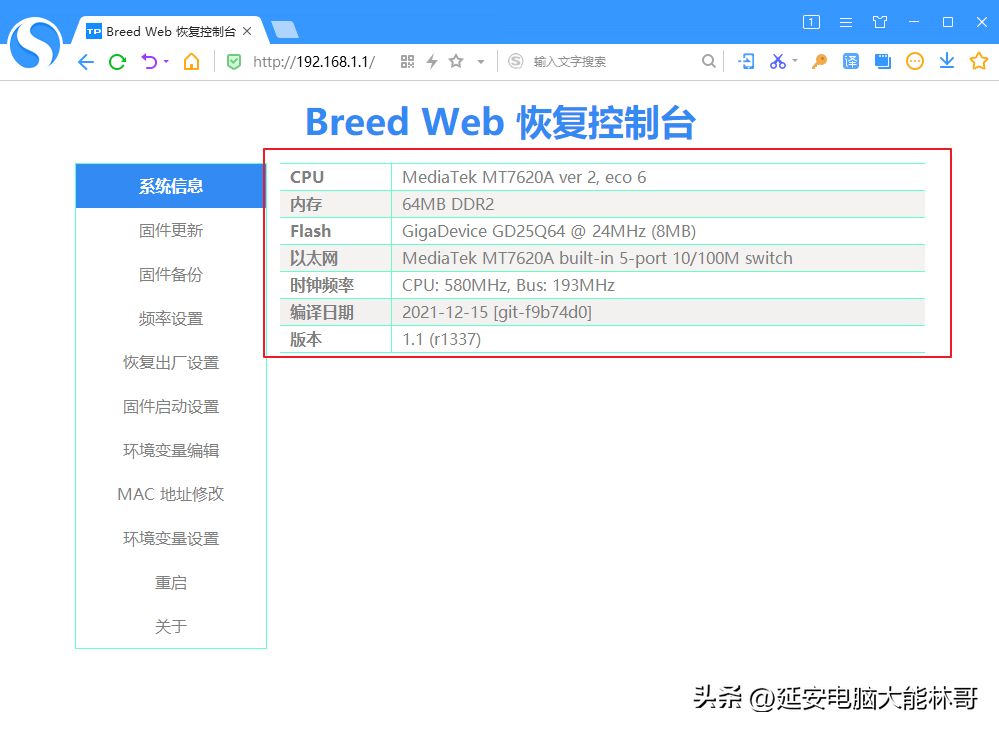Open 环境变量设置 menu item

click(x=171, y=539)
